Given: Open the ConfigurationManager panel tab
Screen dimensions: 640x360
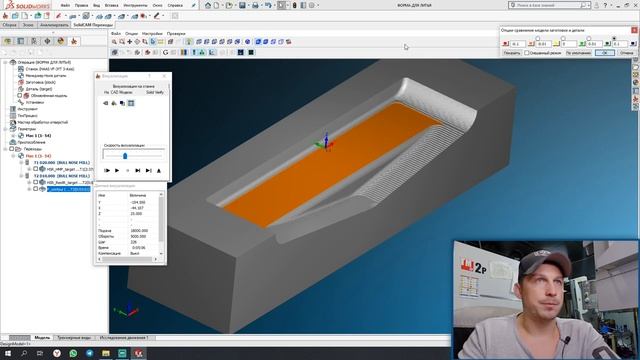Looking at the screenshot, I should coord(34,41).
